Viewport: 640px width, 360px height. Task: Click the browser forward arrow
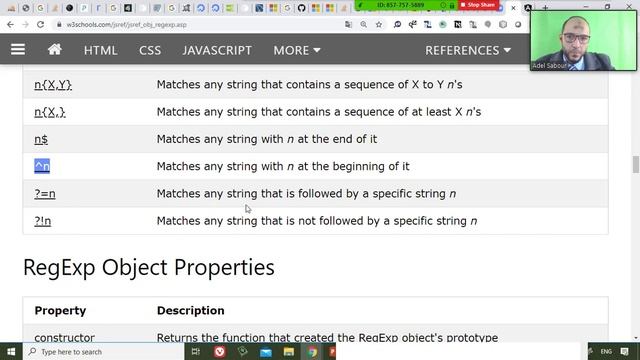(25, 24)
